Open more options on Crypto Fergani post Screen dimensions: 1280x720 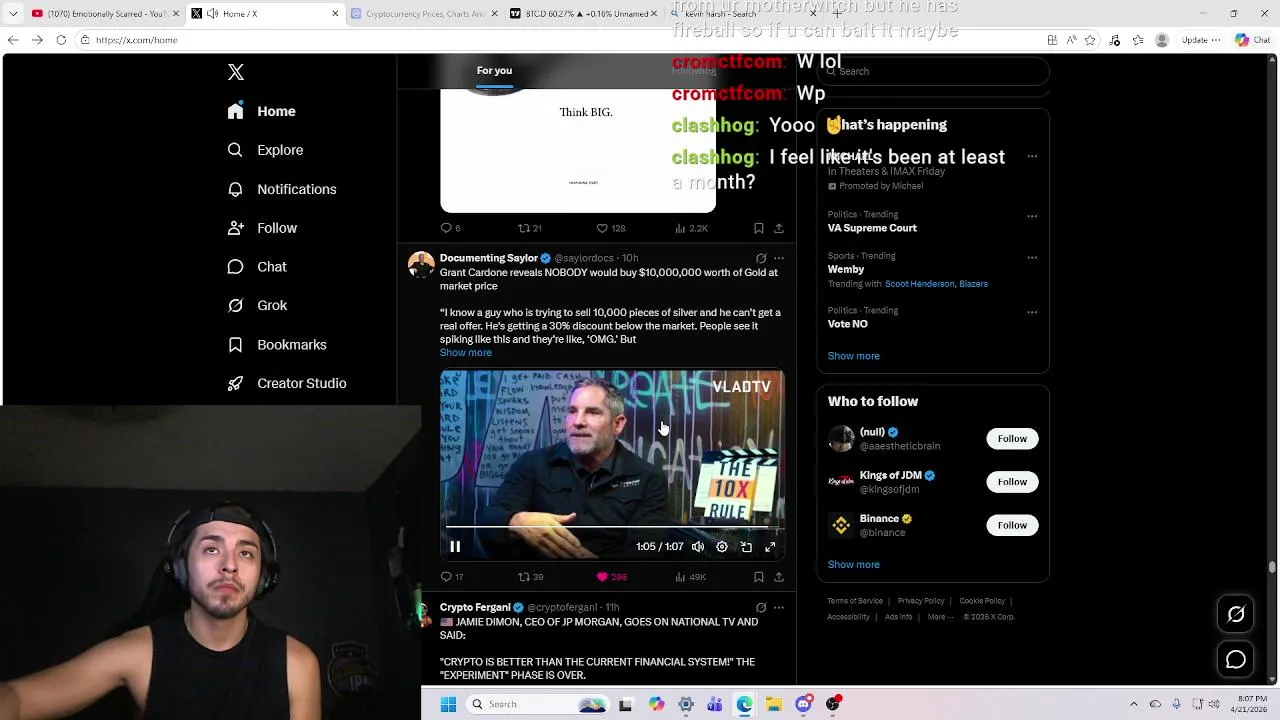pos(779,607)
